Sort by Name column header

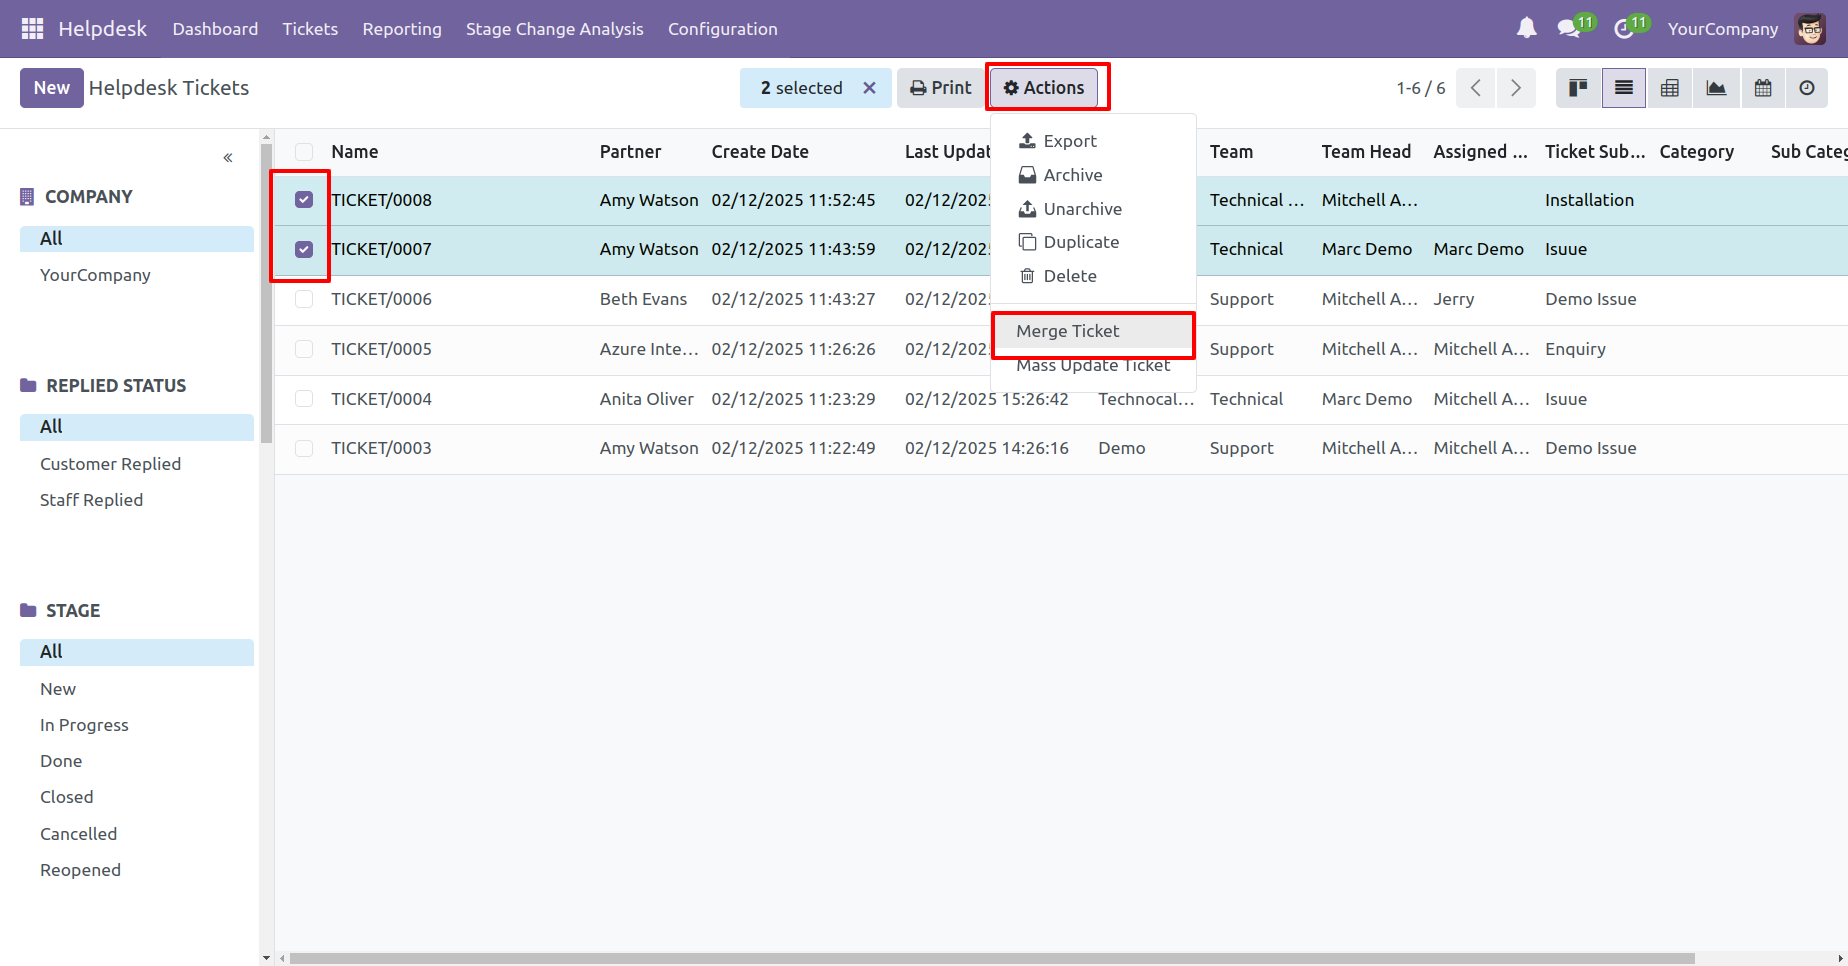pos(355,152)
